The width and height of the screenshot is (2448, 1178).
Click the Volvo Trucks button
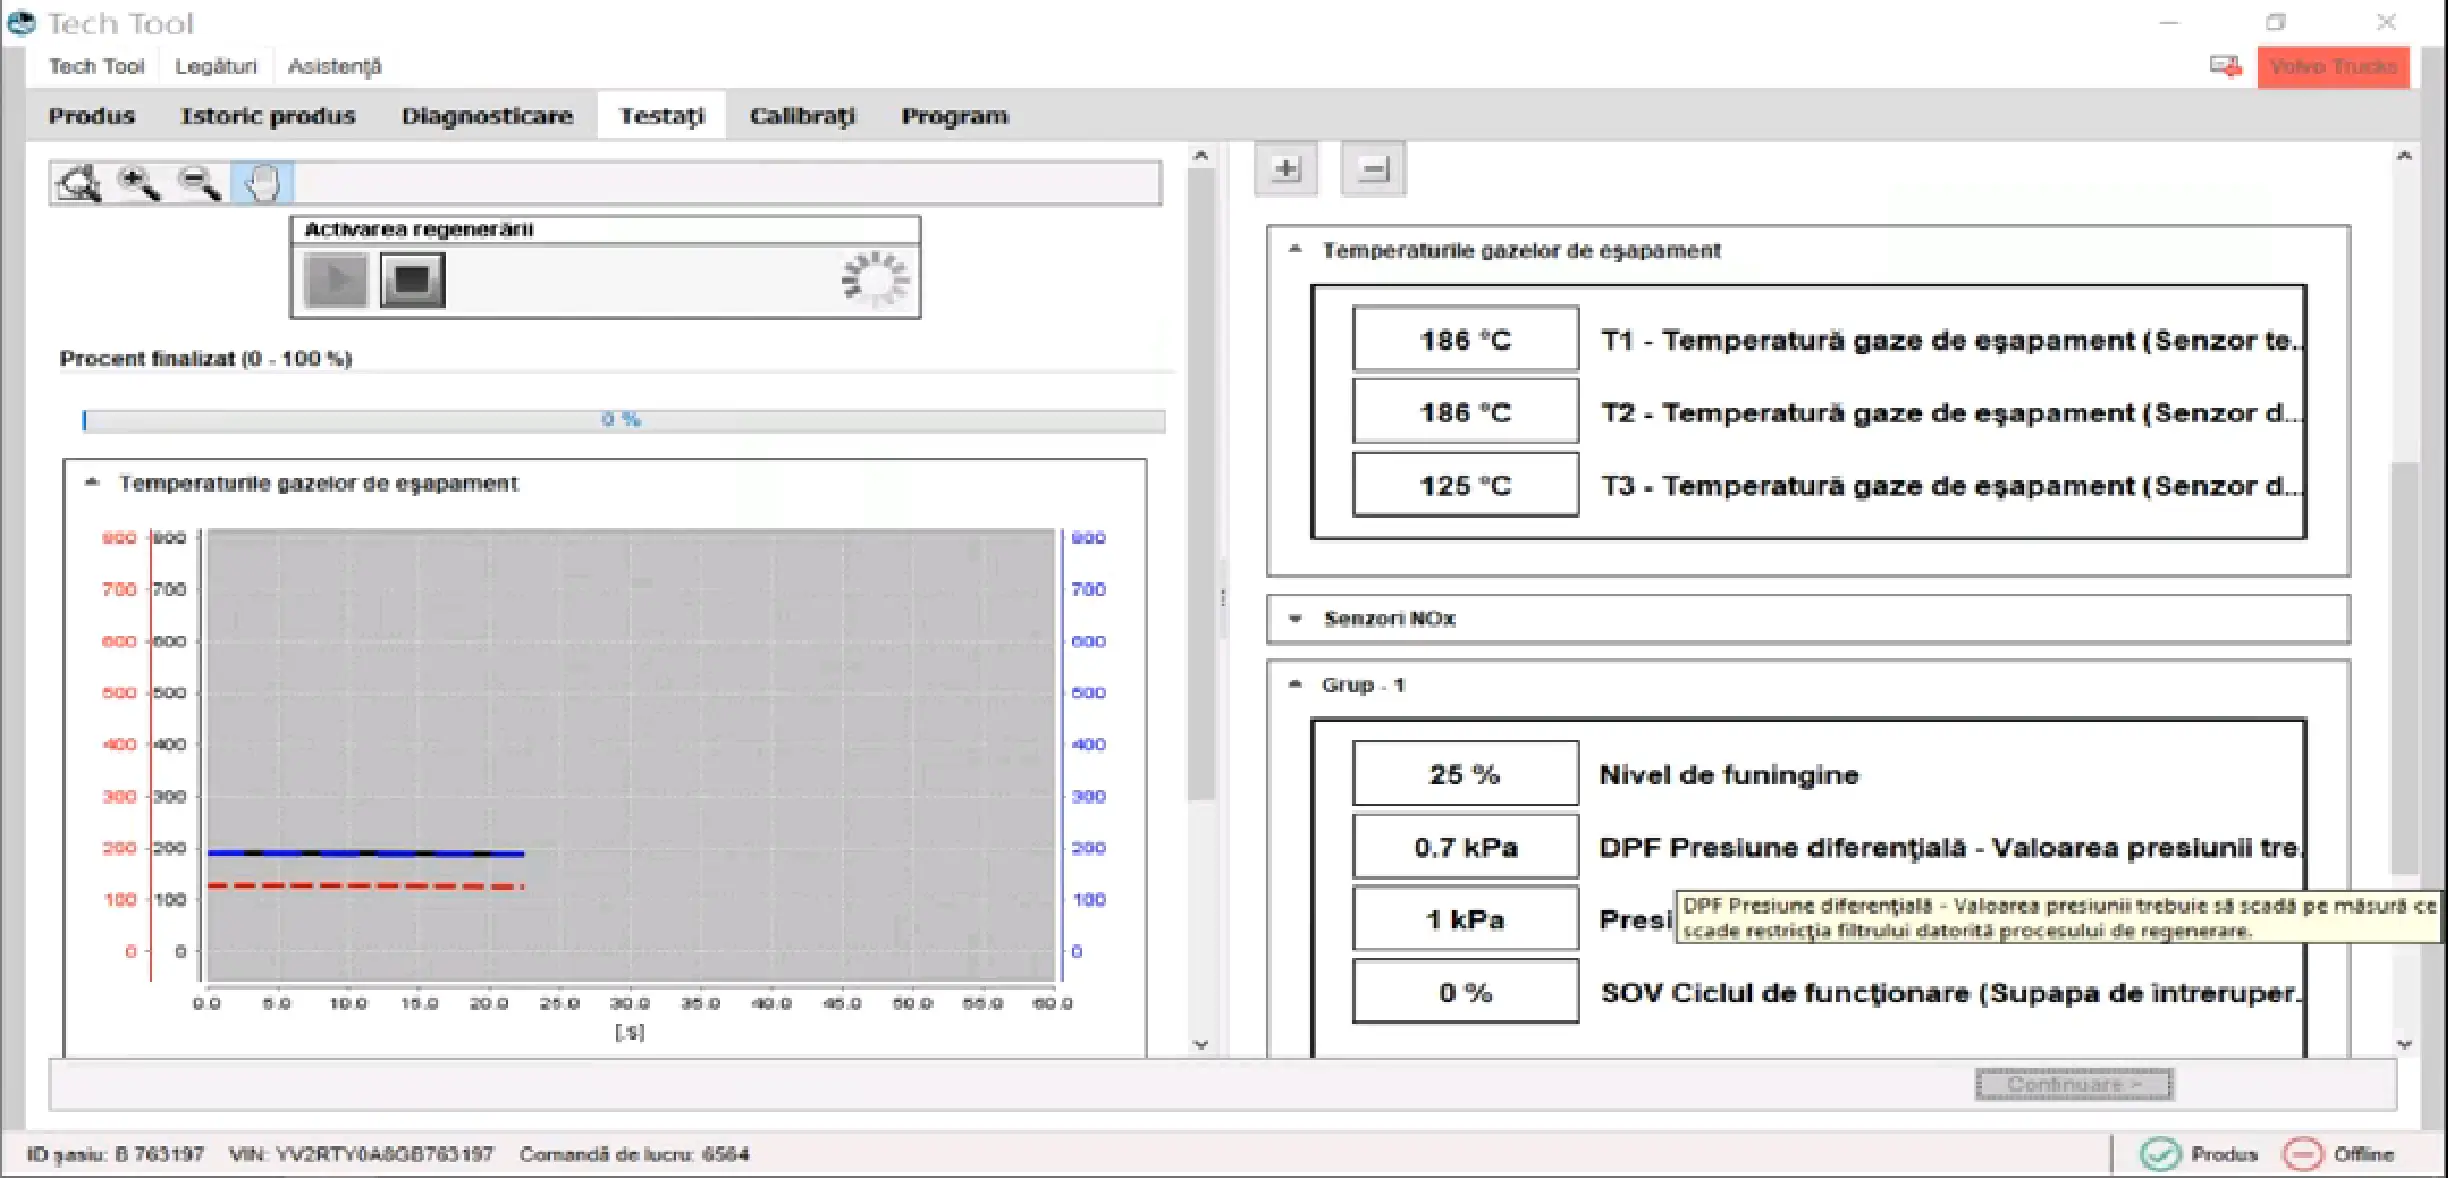pos(2333,67)
